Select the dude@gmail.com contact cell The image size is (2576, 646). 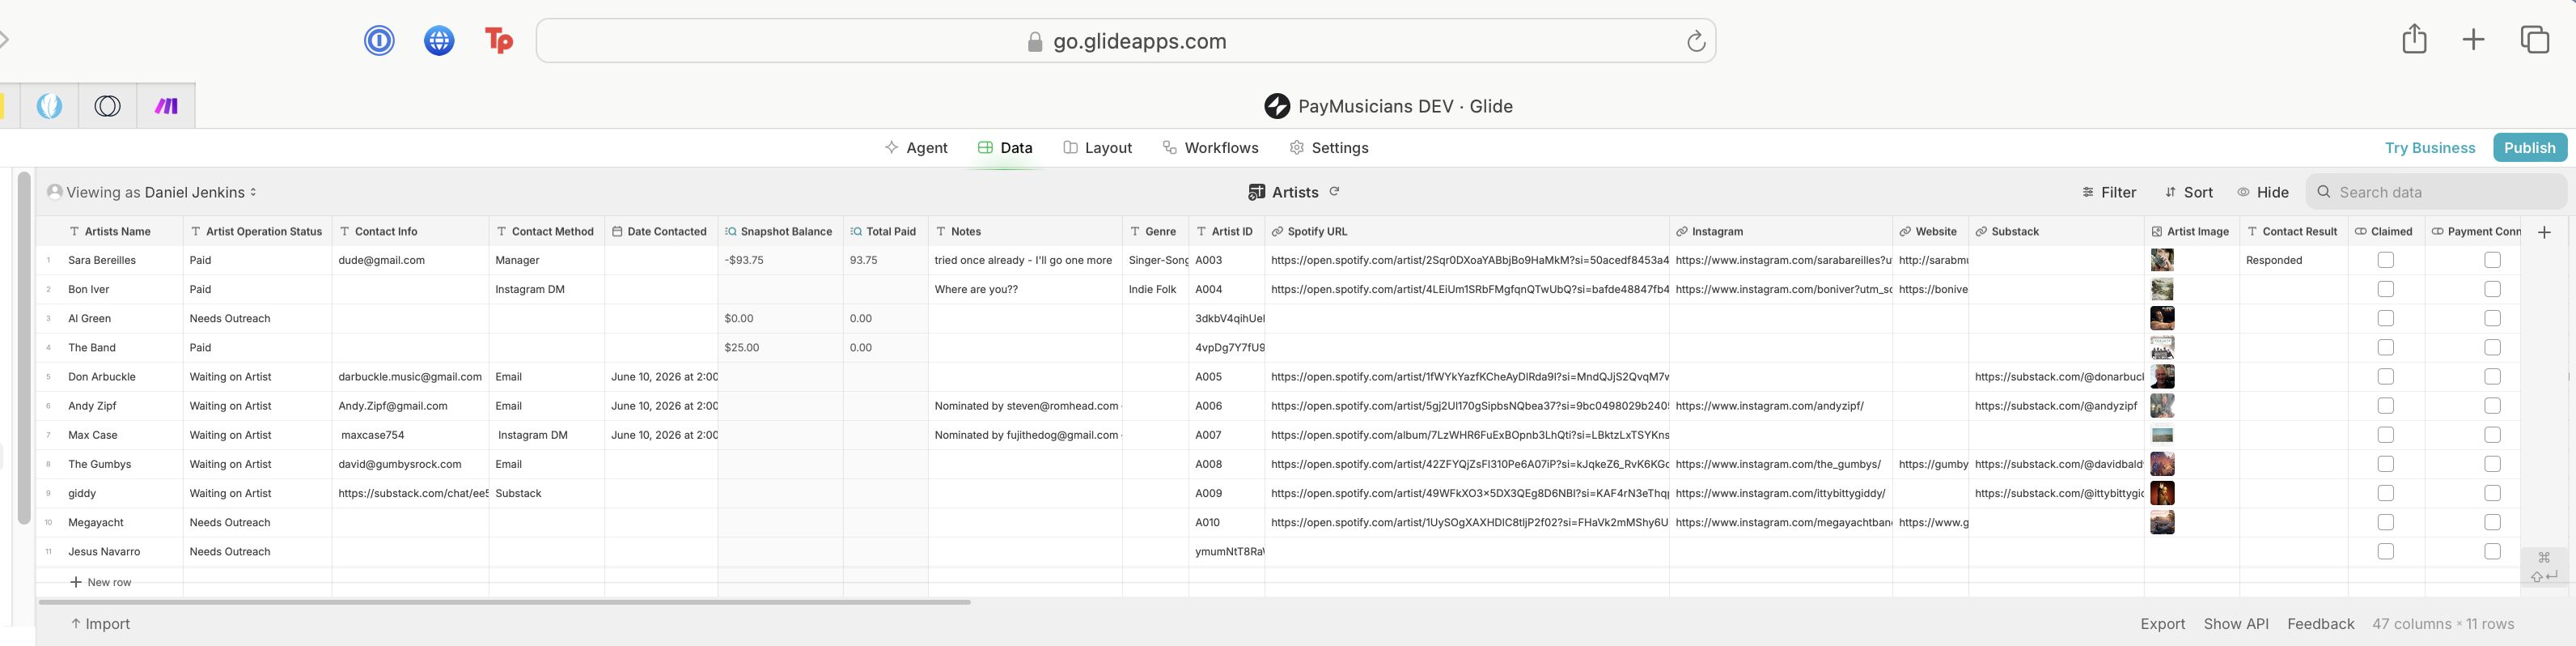[x=410, y=260]
